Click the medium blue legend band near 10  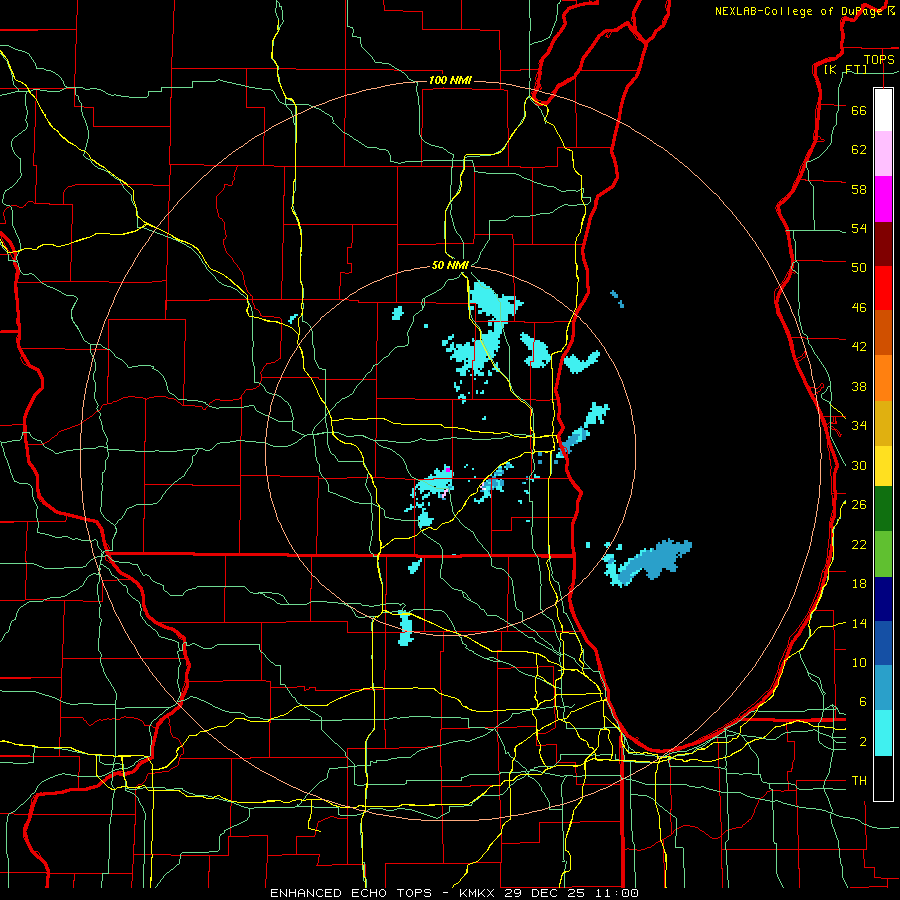point(883,643)
